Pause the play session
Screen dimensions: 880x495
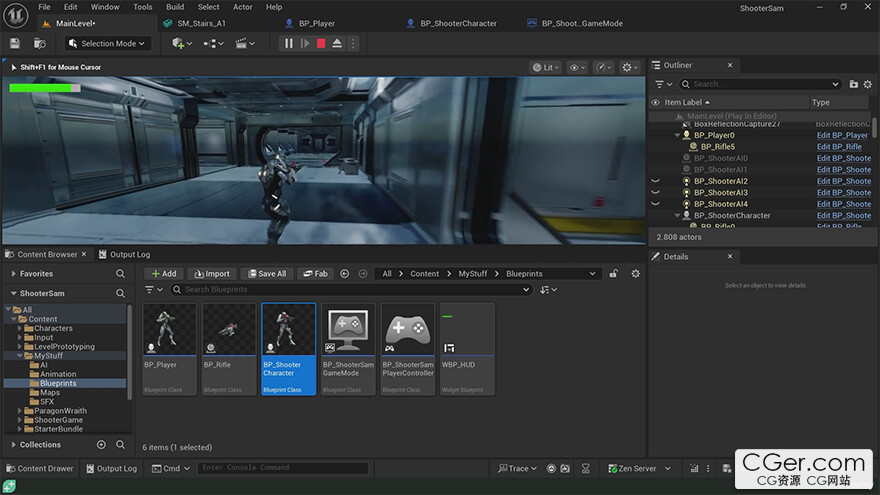[x=288, y=43]
